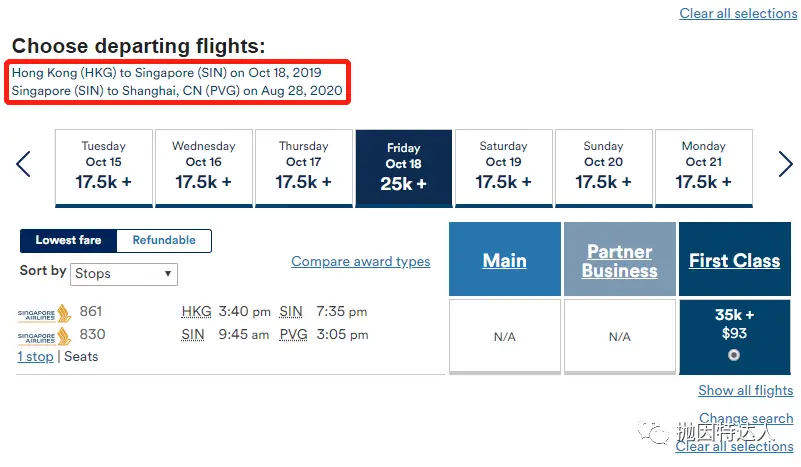Click Clear all selections at top
Screen dimensions: 801x467
pyautogui.click(x=738, y=13)
